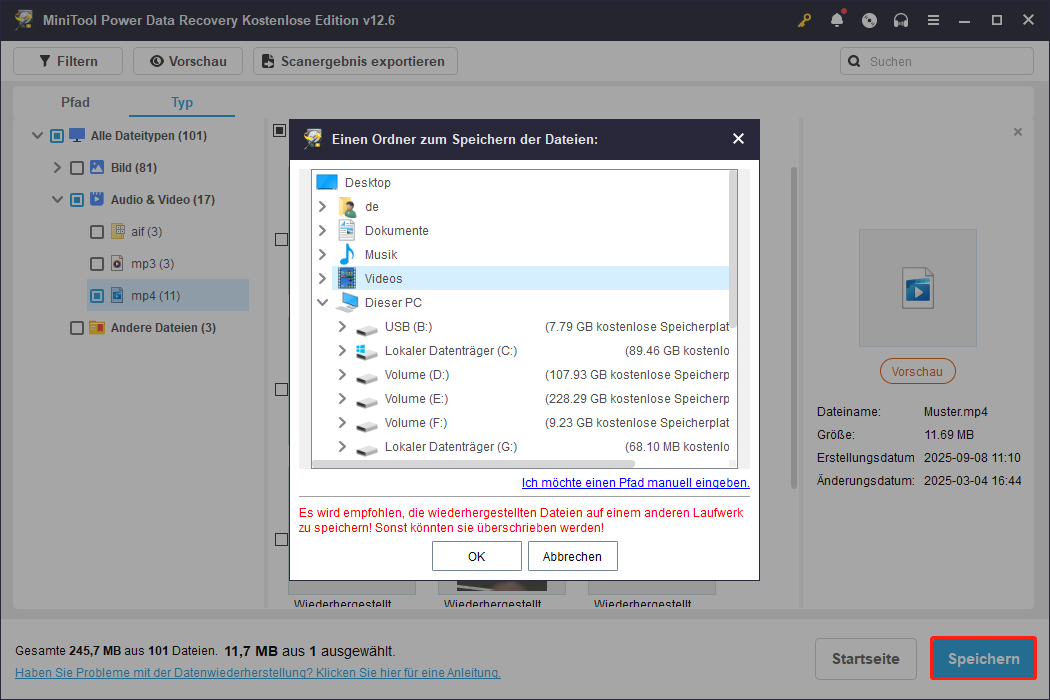Click the Suchen search input field

[x=945, y=61]
